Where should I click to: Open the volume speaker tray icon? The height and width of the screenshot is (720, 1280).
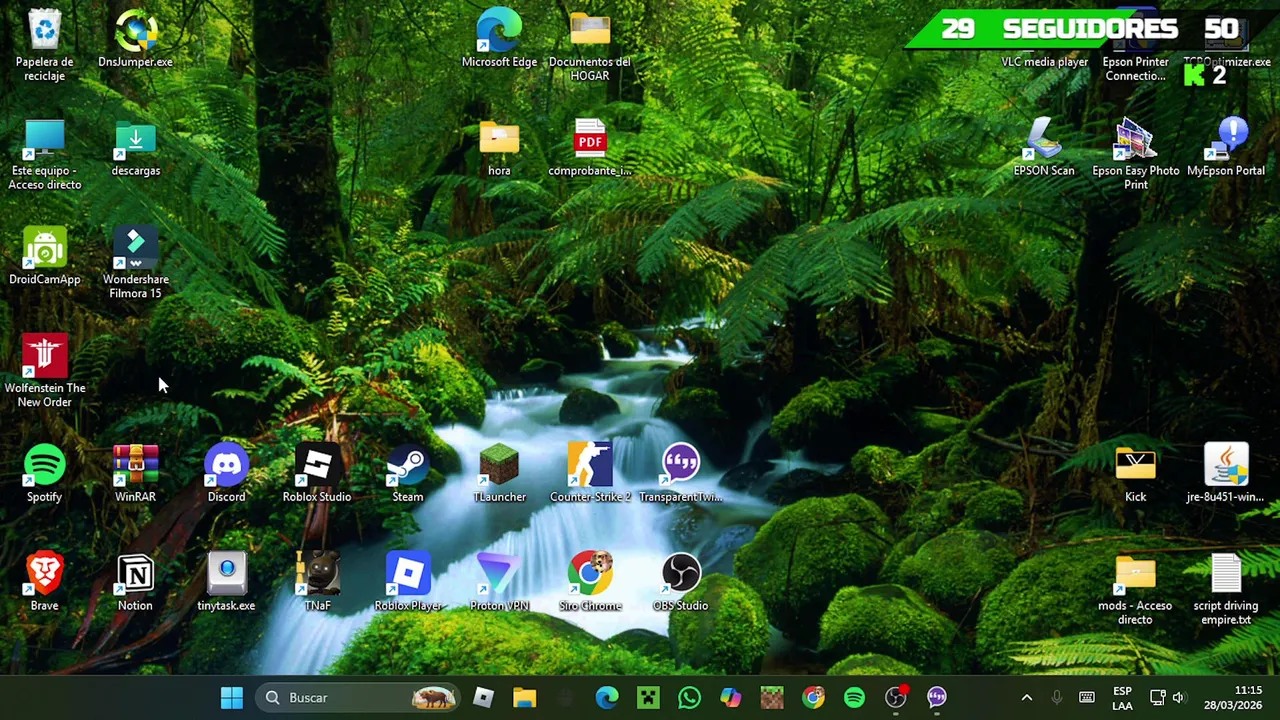click(1179, 697)
